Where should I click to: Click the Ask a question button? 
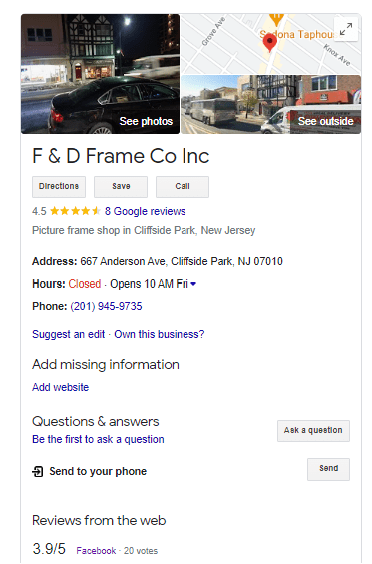pyautogui.click(x=313, y=431)
